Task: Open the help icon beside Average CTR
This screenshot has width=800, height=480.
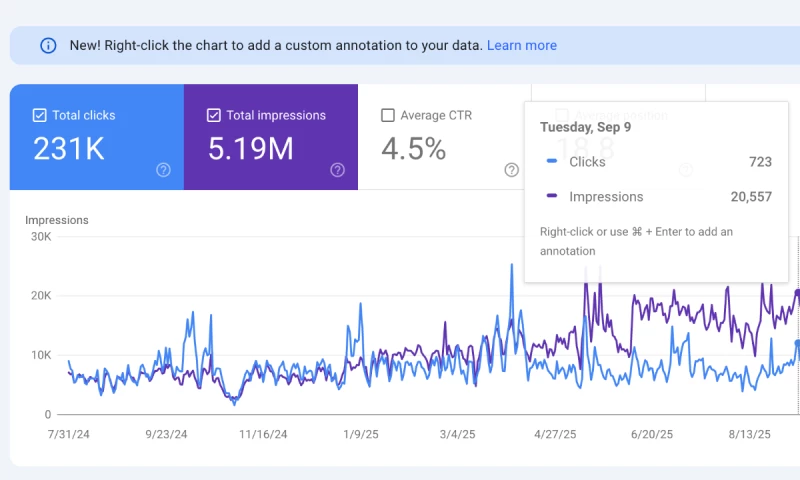Action: [x=511, y=170]
